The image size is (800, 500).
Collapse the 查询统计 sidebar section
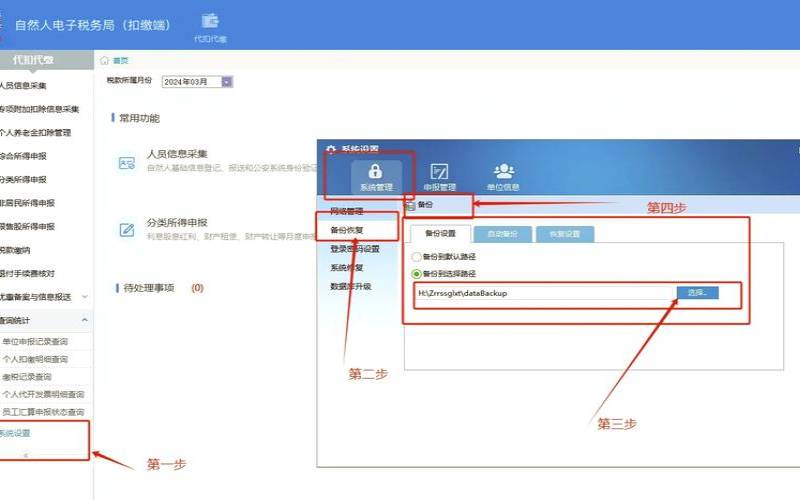pyautogui.click(x=85, y=320)
